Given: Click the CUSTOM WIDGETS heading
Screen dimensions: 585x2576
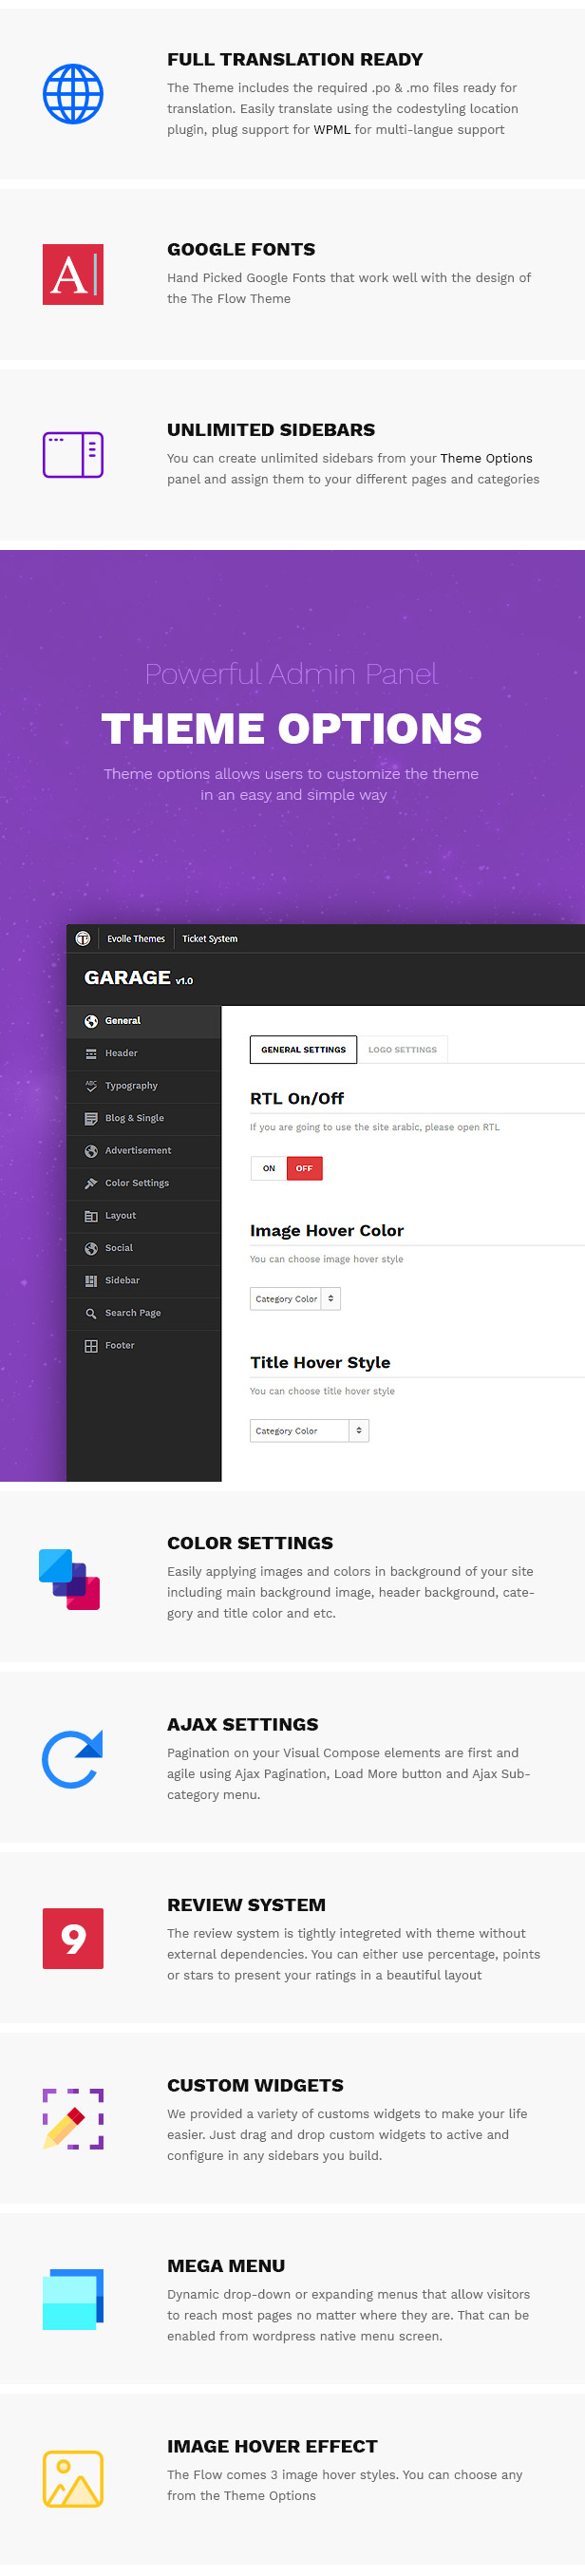Looking at the screenshot, I should pyautogui.click(x=255, y=2085).
